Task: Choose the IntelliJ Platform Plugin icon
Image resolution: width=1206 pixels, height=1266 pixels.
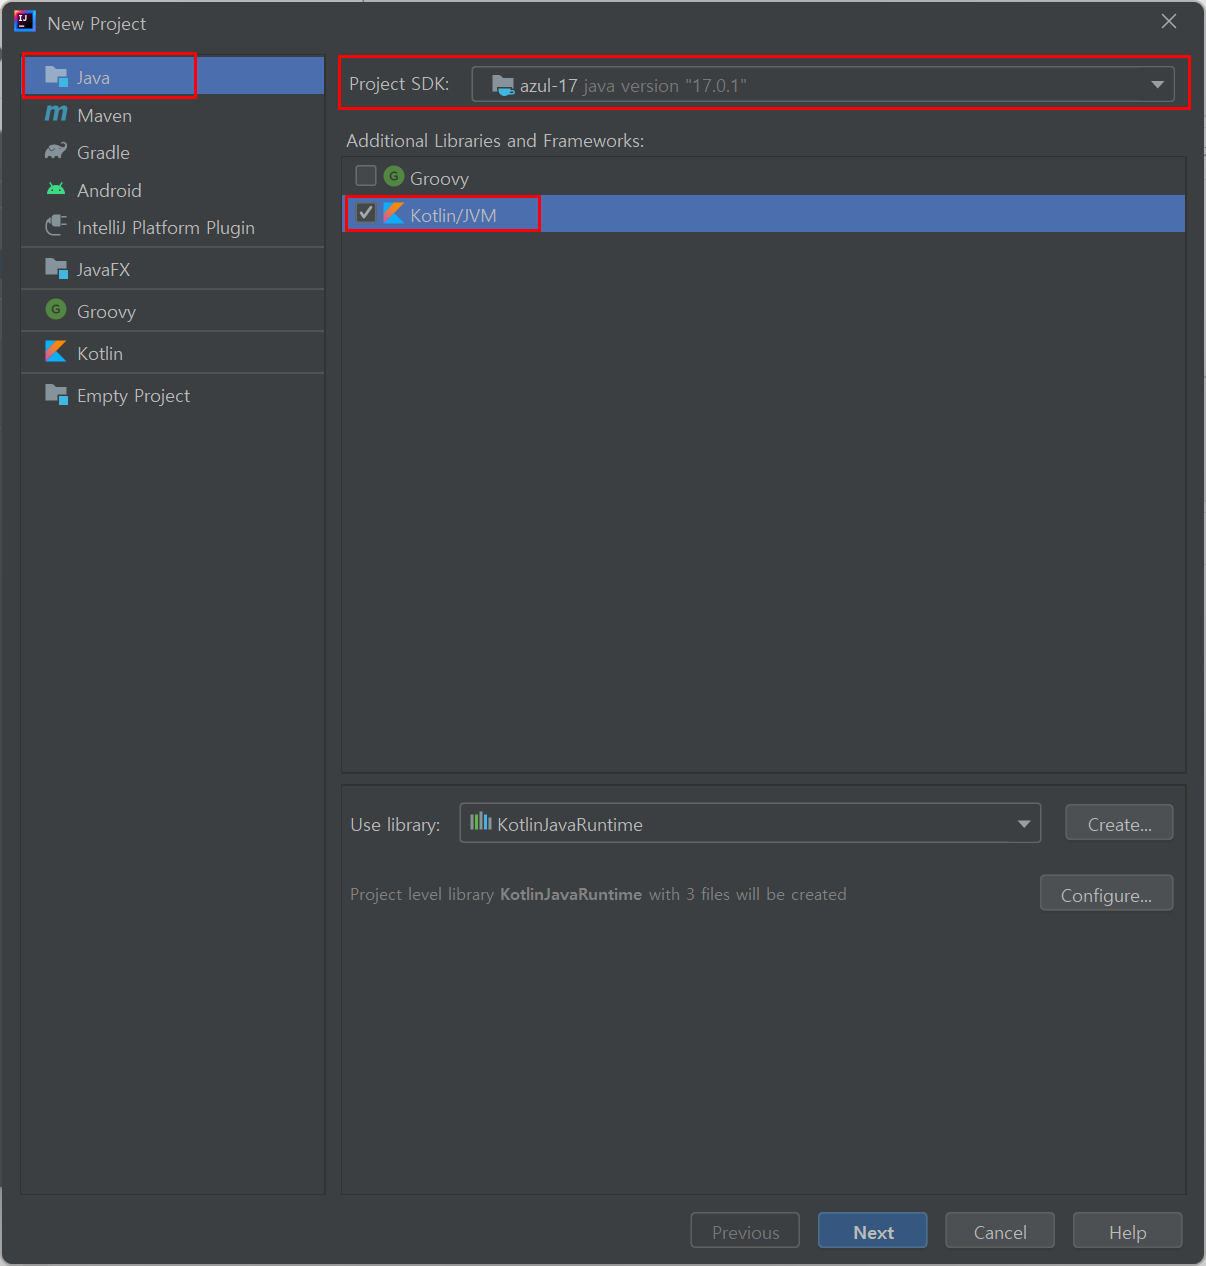Action: [x=56, y=227]
